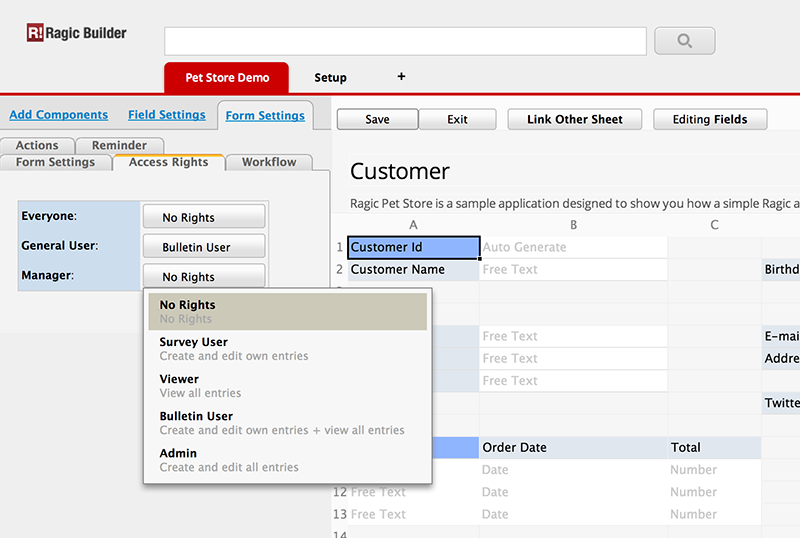Image resolution: width=800 pixels, height=538 pixels.
Task: Click the Order Date column header cell
Action: [x=573, y=448]
